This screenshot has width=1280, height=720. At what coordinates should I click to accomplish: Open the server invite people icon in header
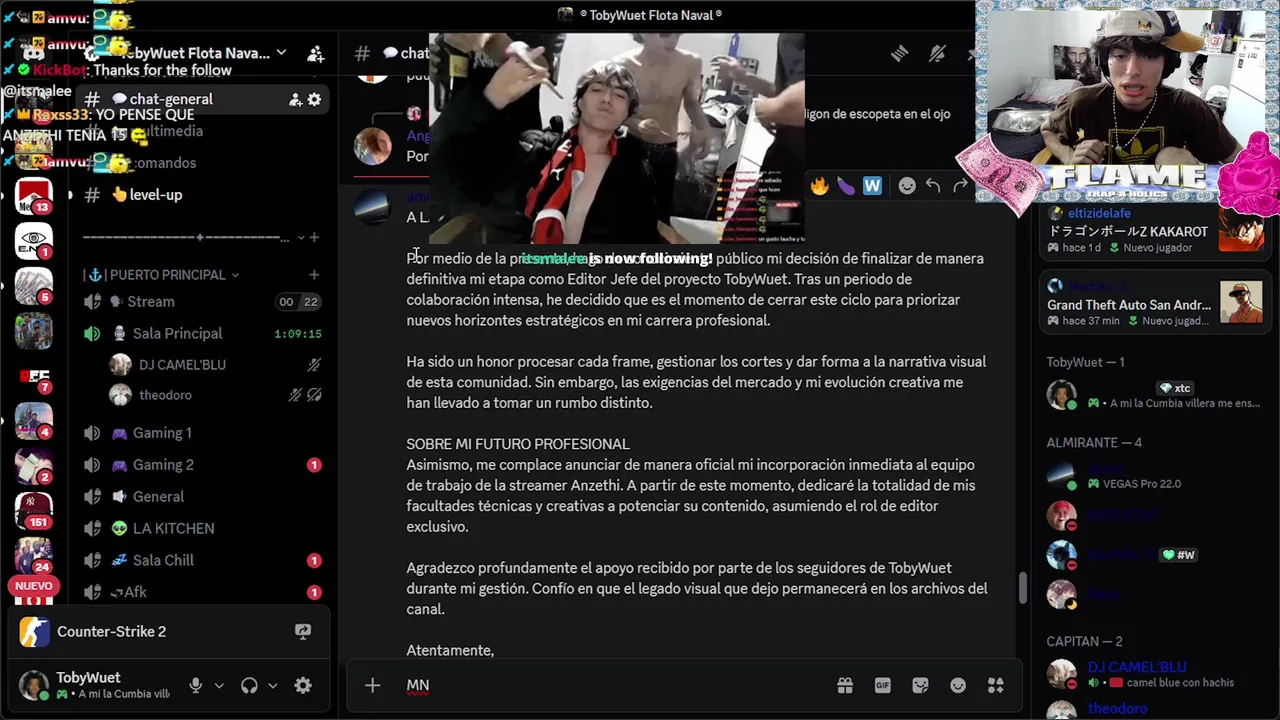click(x=315, y=53)
